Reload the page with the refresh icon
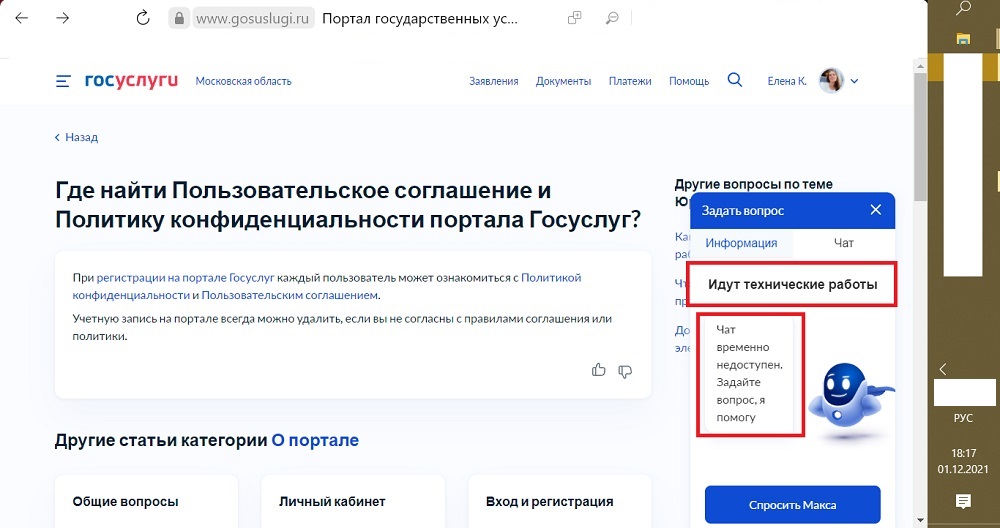 pyautogui.click(x=143, y=18)
